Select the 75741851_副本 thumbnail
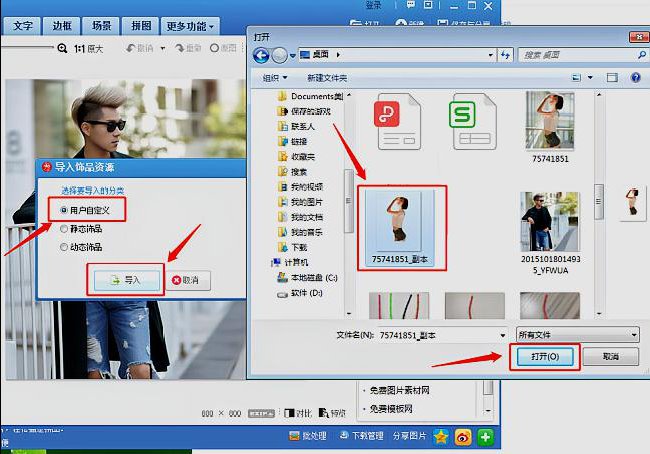 click(401, 227)
